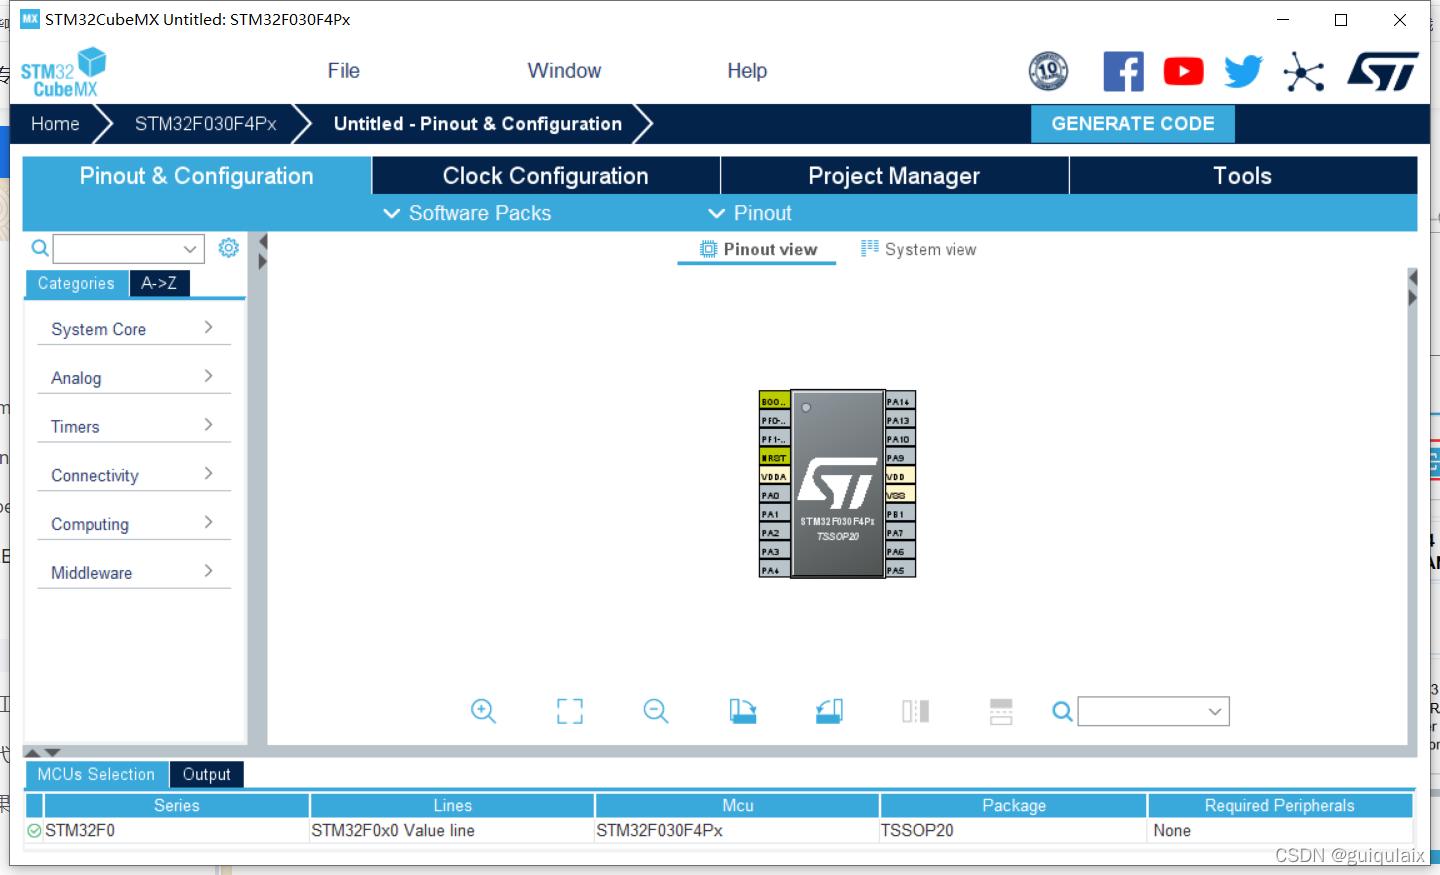Screen dimensions: 1440x875
Task: Go to Home breadcrumb
Action: point(55,124)
